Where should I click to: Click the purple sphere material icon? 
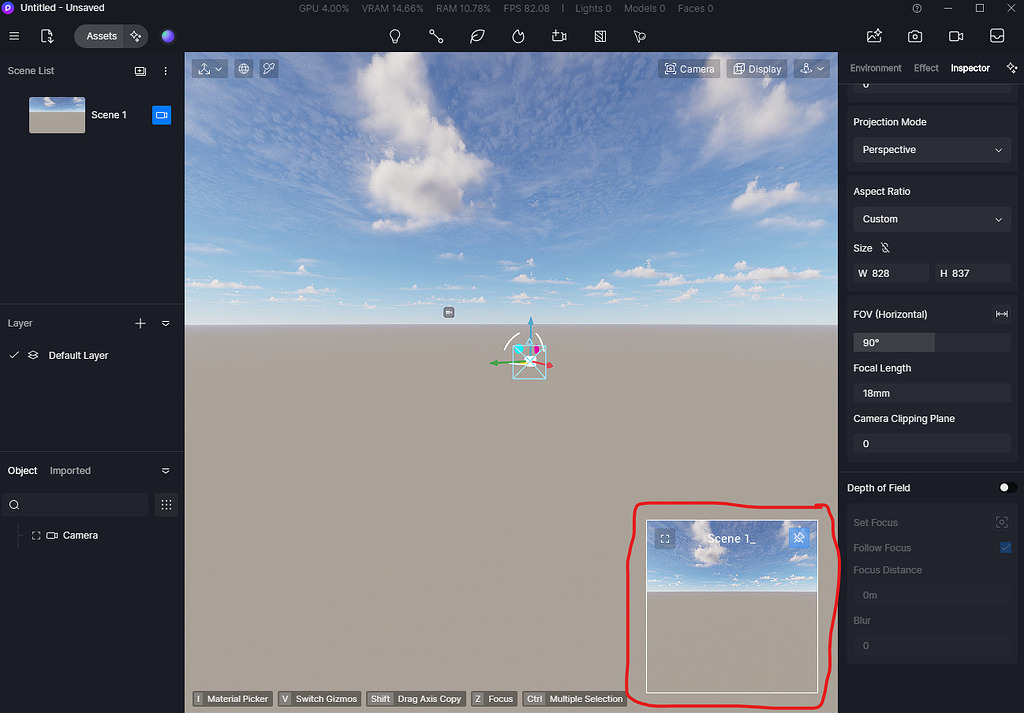[168, 36]
